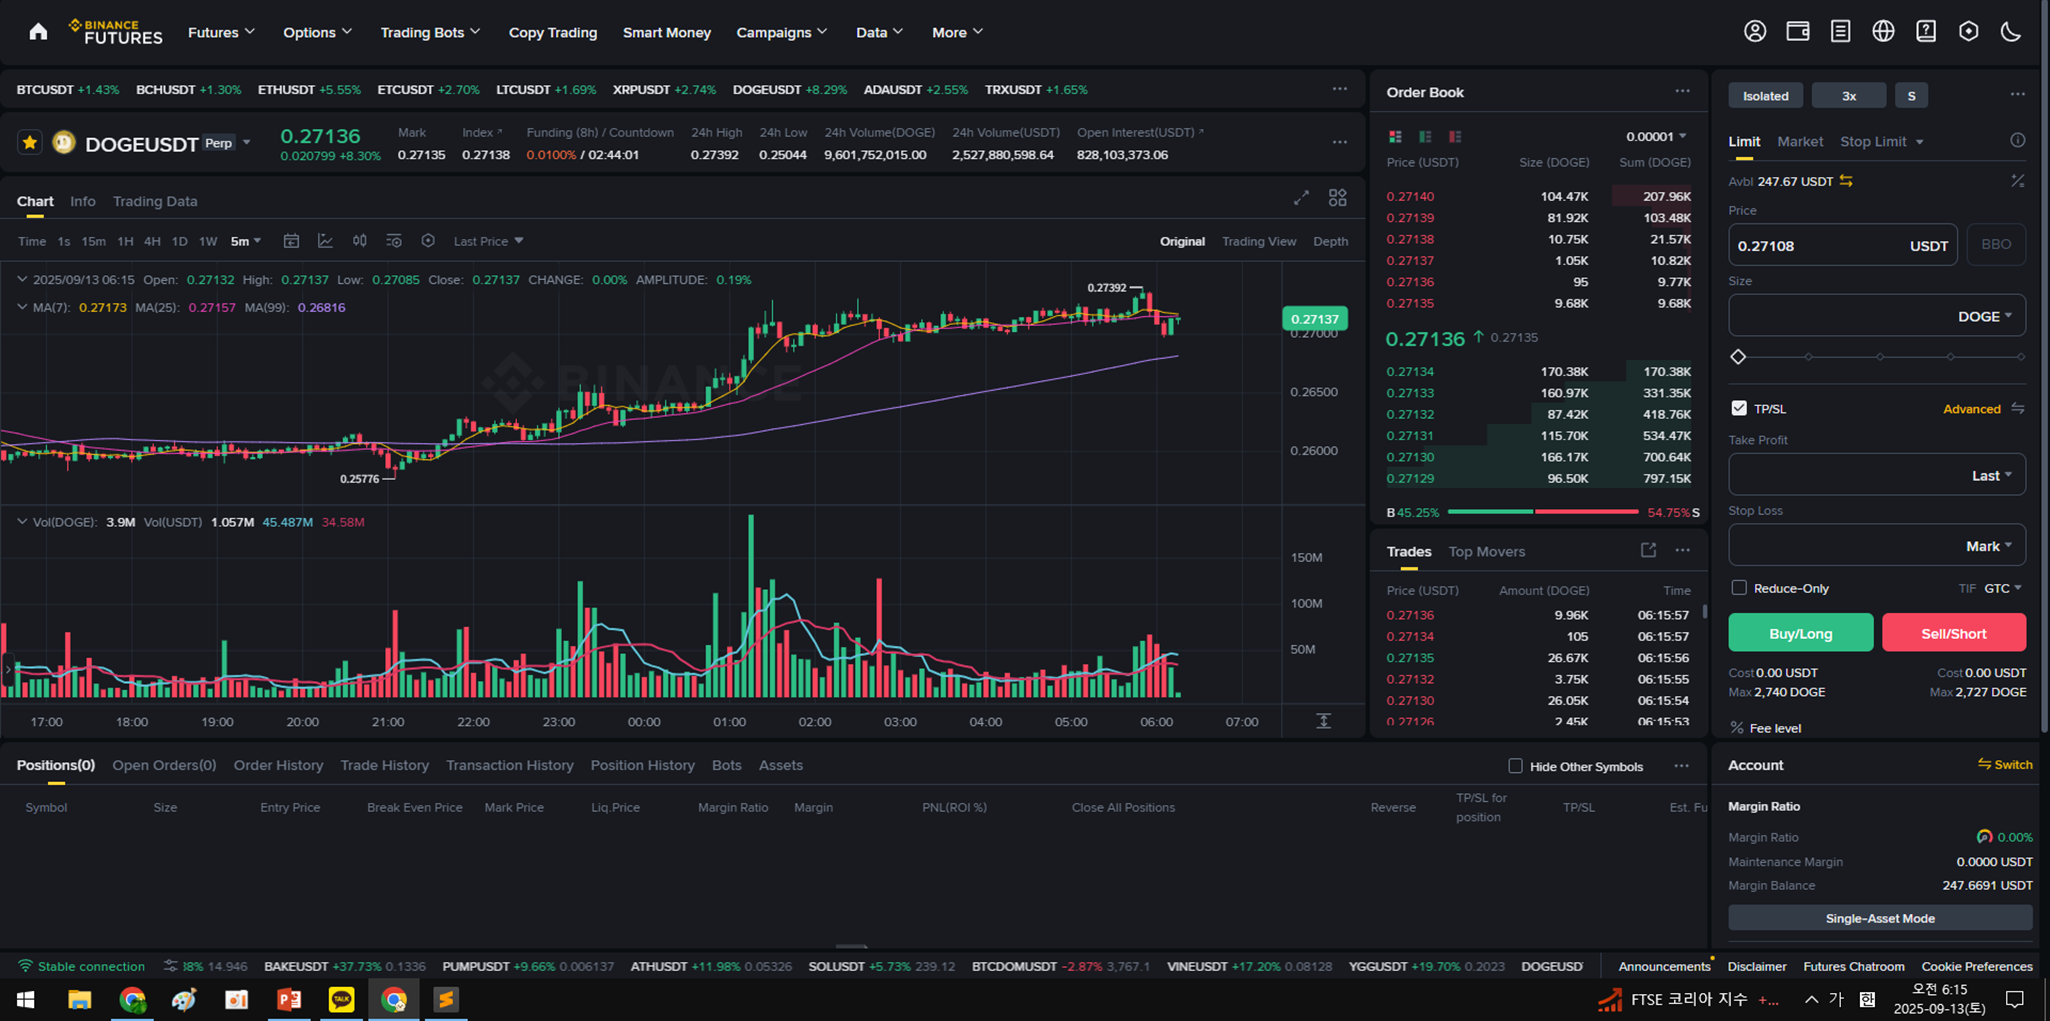The image size is (2050, 1021).
Task: Open the Top Movers tab
Action: click(1487, 551)
